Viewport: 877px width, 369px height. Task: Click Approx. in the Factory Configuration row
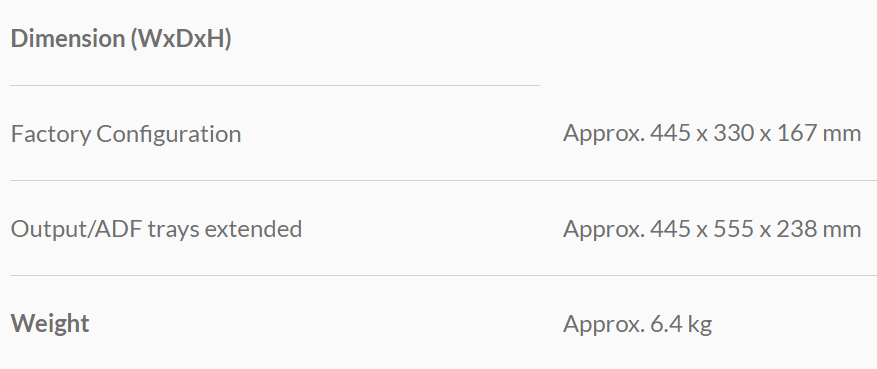tap(604, 134)
